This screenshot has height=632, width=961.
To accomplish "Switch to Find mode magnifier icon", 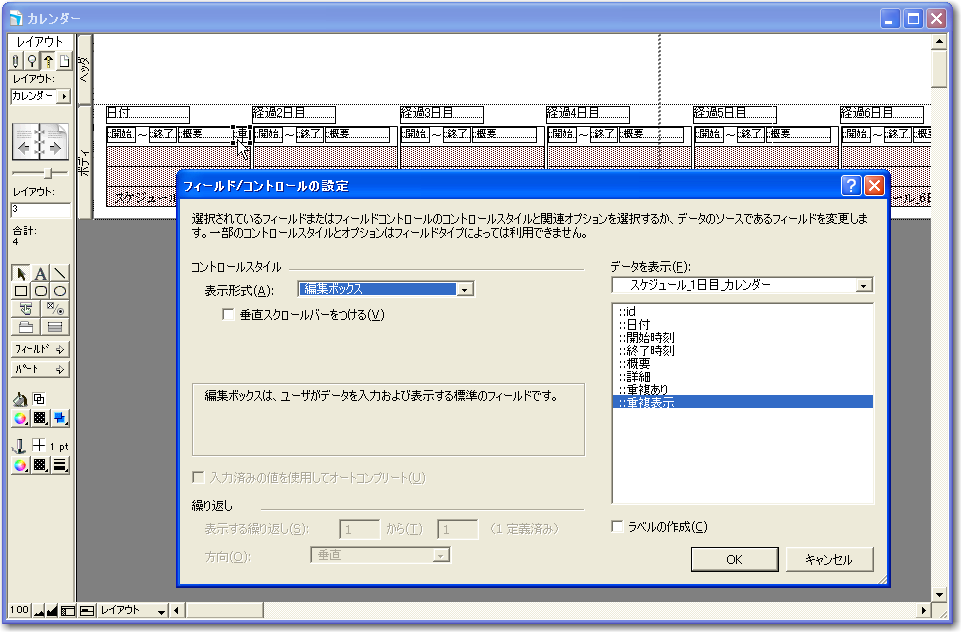I will [x=32, y=61].
